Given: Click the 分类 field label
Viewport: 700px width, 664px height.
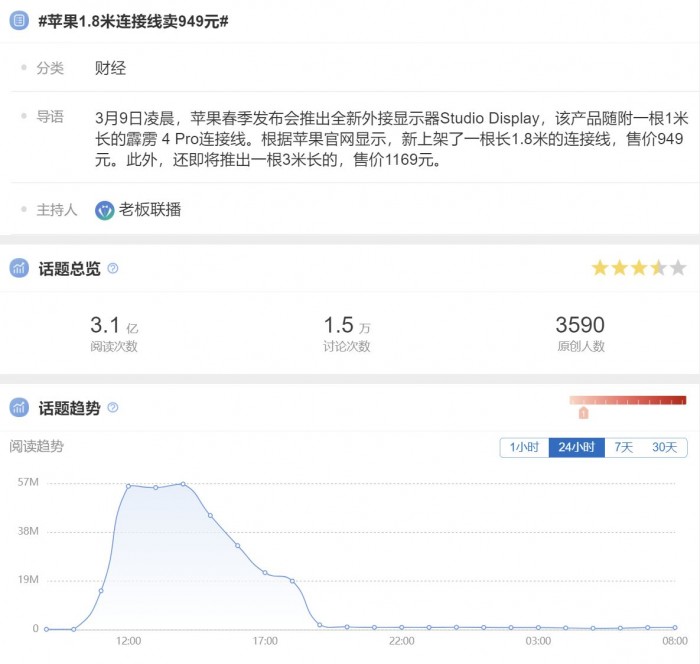Looking at the screenshot, I should click(50, 68).
